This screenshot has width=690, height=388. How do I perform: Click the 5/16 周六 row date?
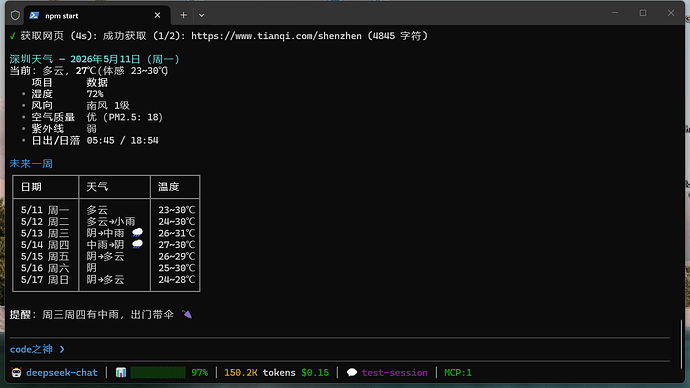coord(45,268)
